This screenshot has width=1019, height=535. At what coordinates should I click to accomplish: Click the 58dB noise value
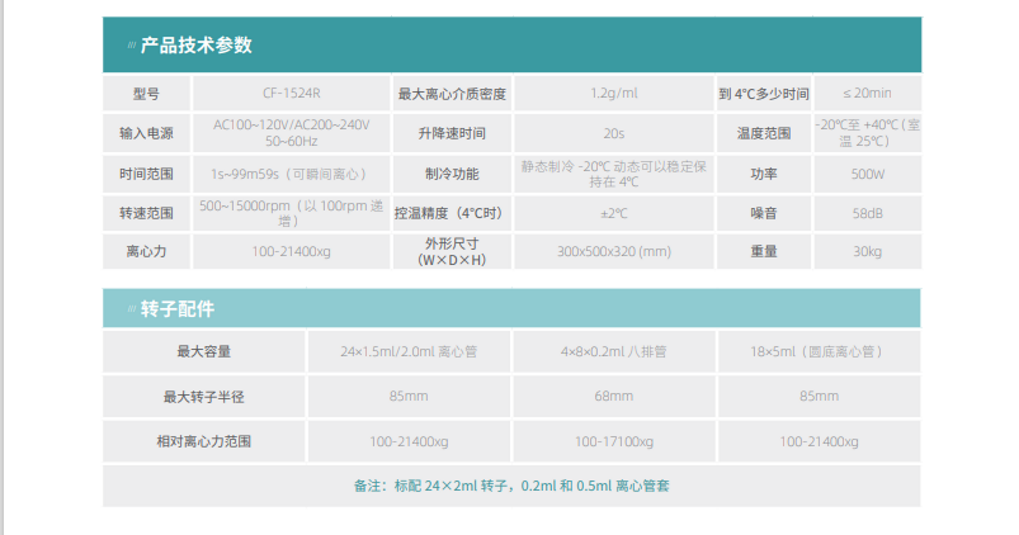pos(867,213)
